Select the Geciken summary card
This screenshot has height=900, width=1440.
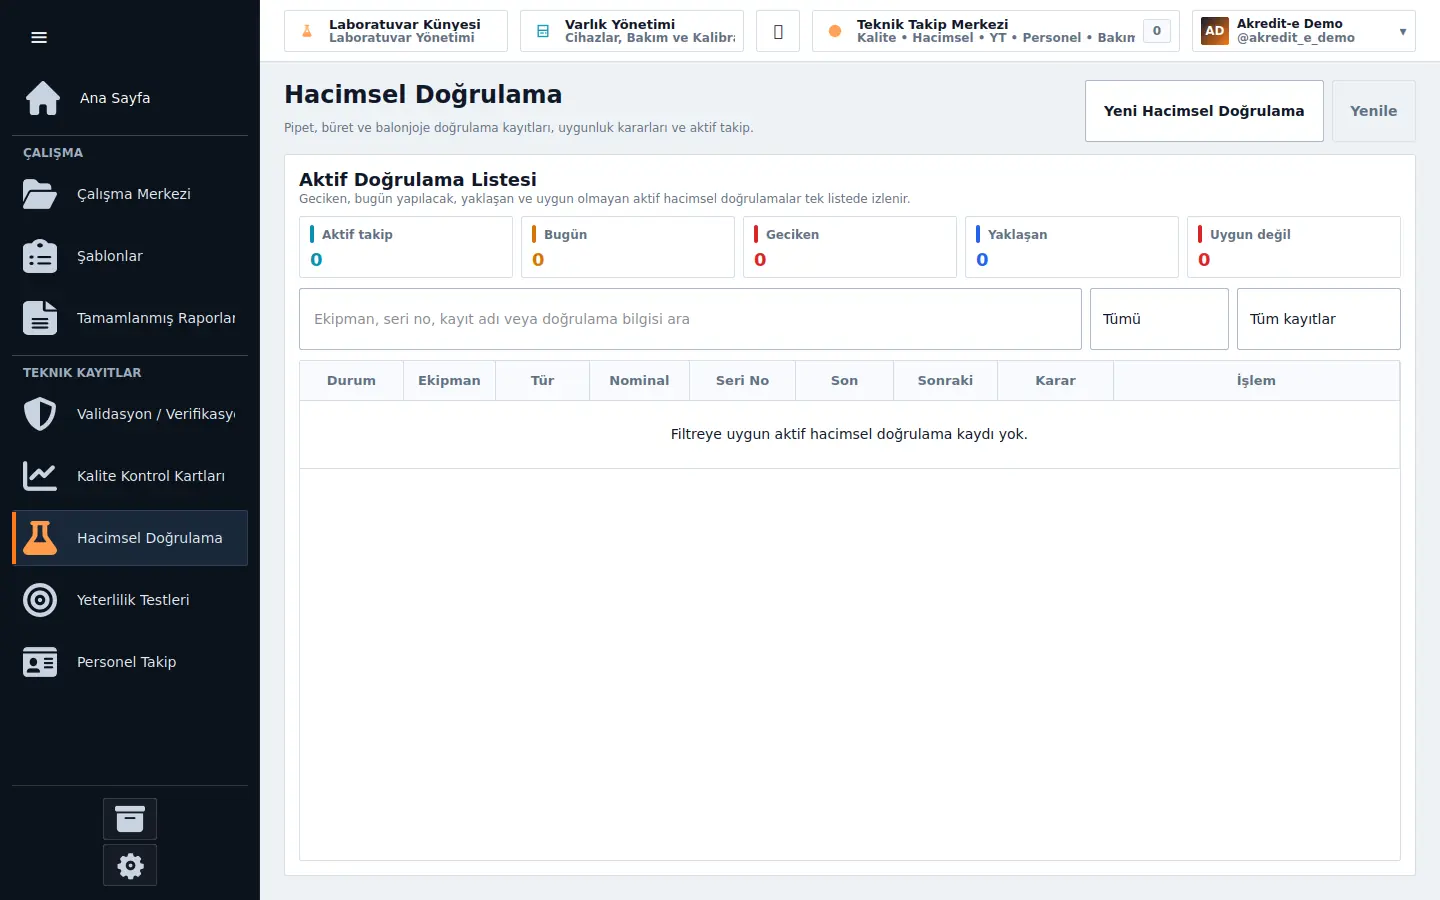(850, 247)
